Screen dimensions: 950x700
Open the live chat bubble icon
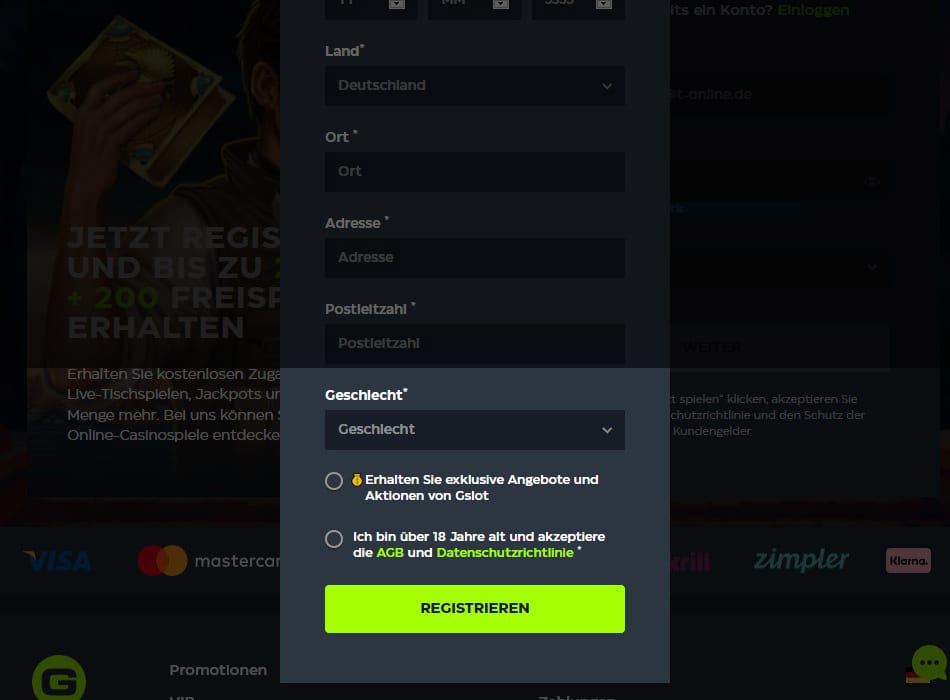(929, 662)
